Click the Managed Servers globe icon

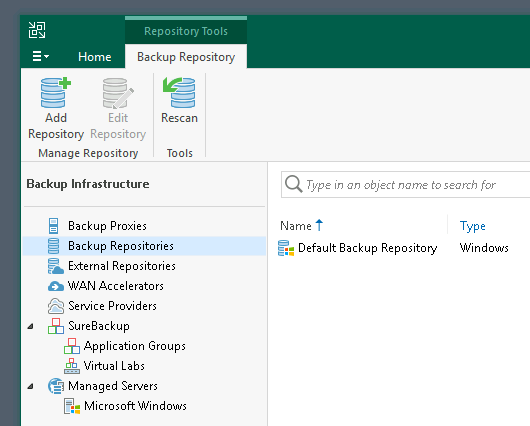56,386
